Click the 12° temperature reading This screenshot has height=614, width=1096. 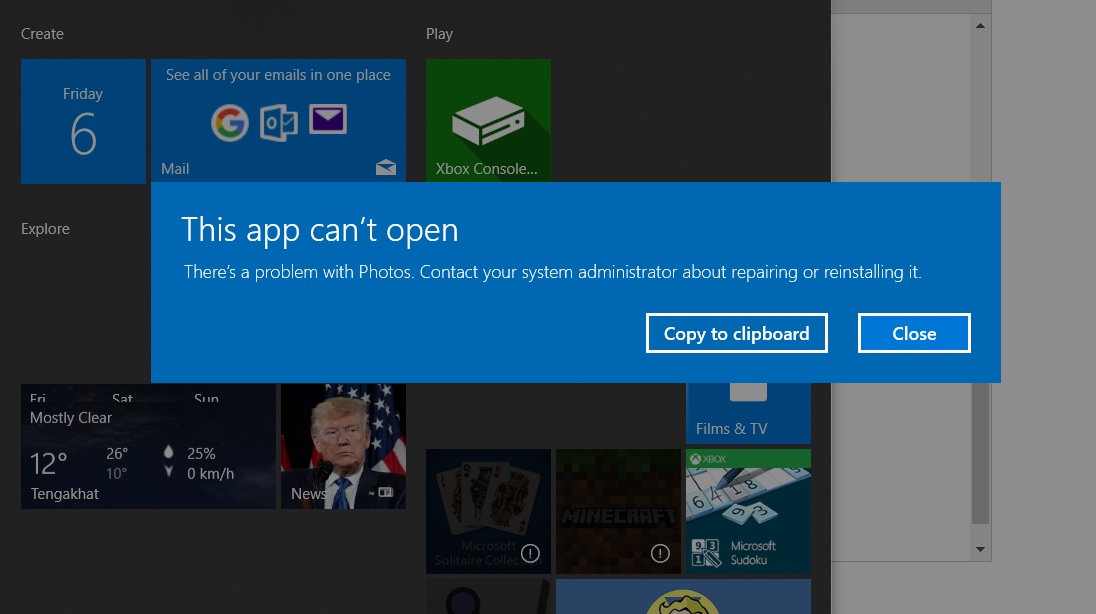coord(48,464)
